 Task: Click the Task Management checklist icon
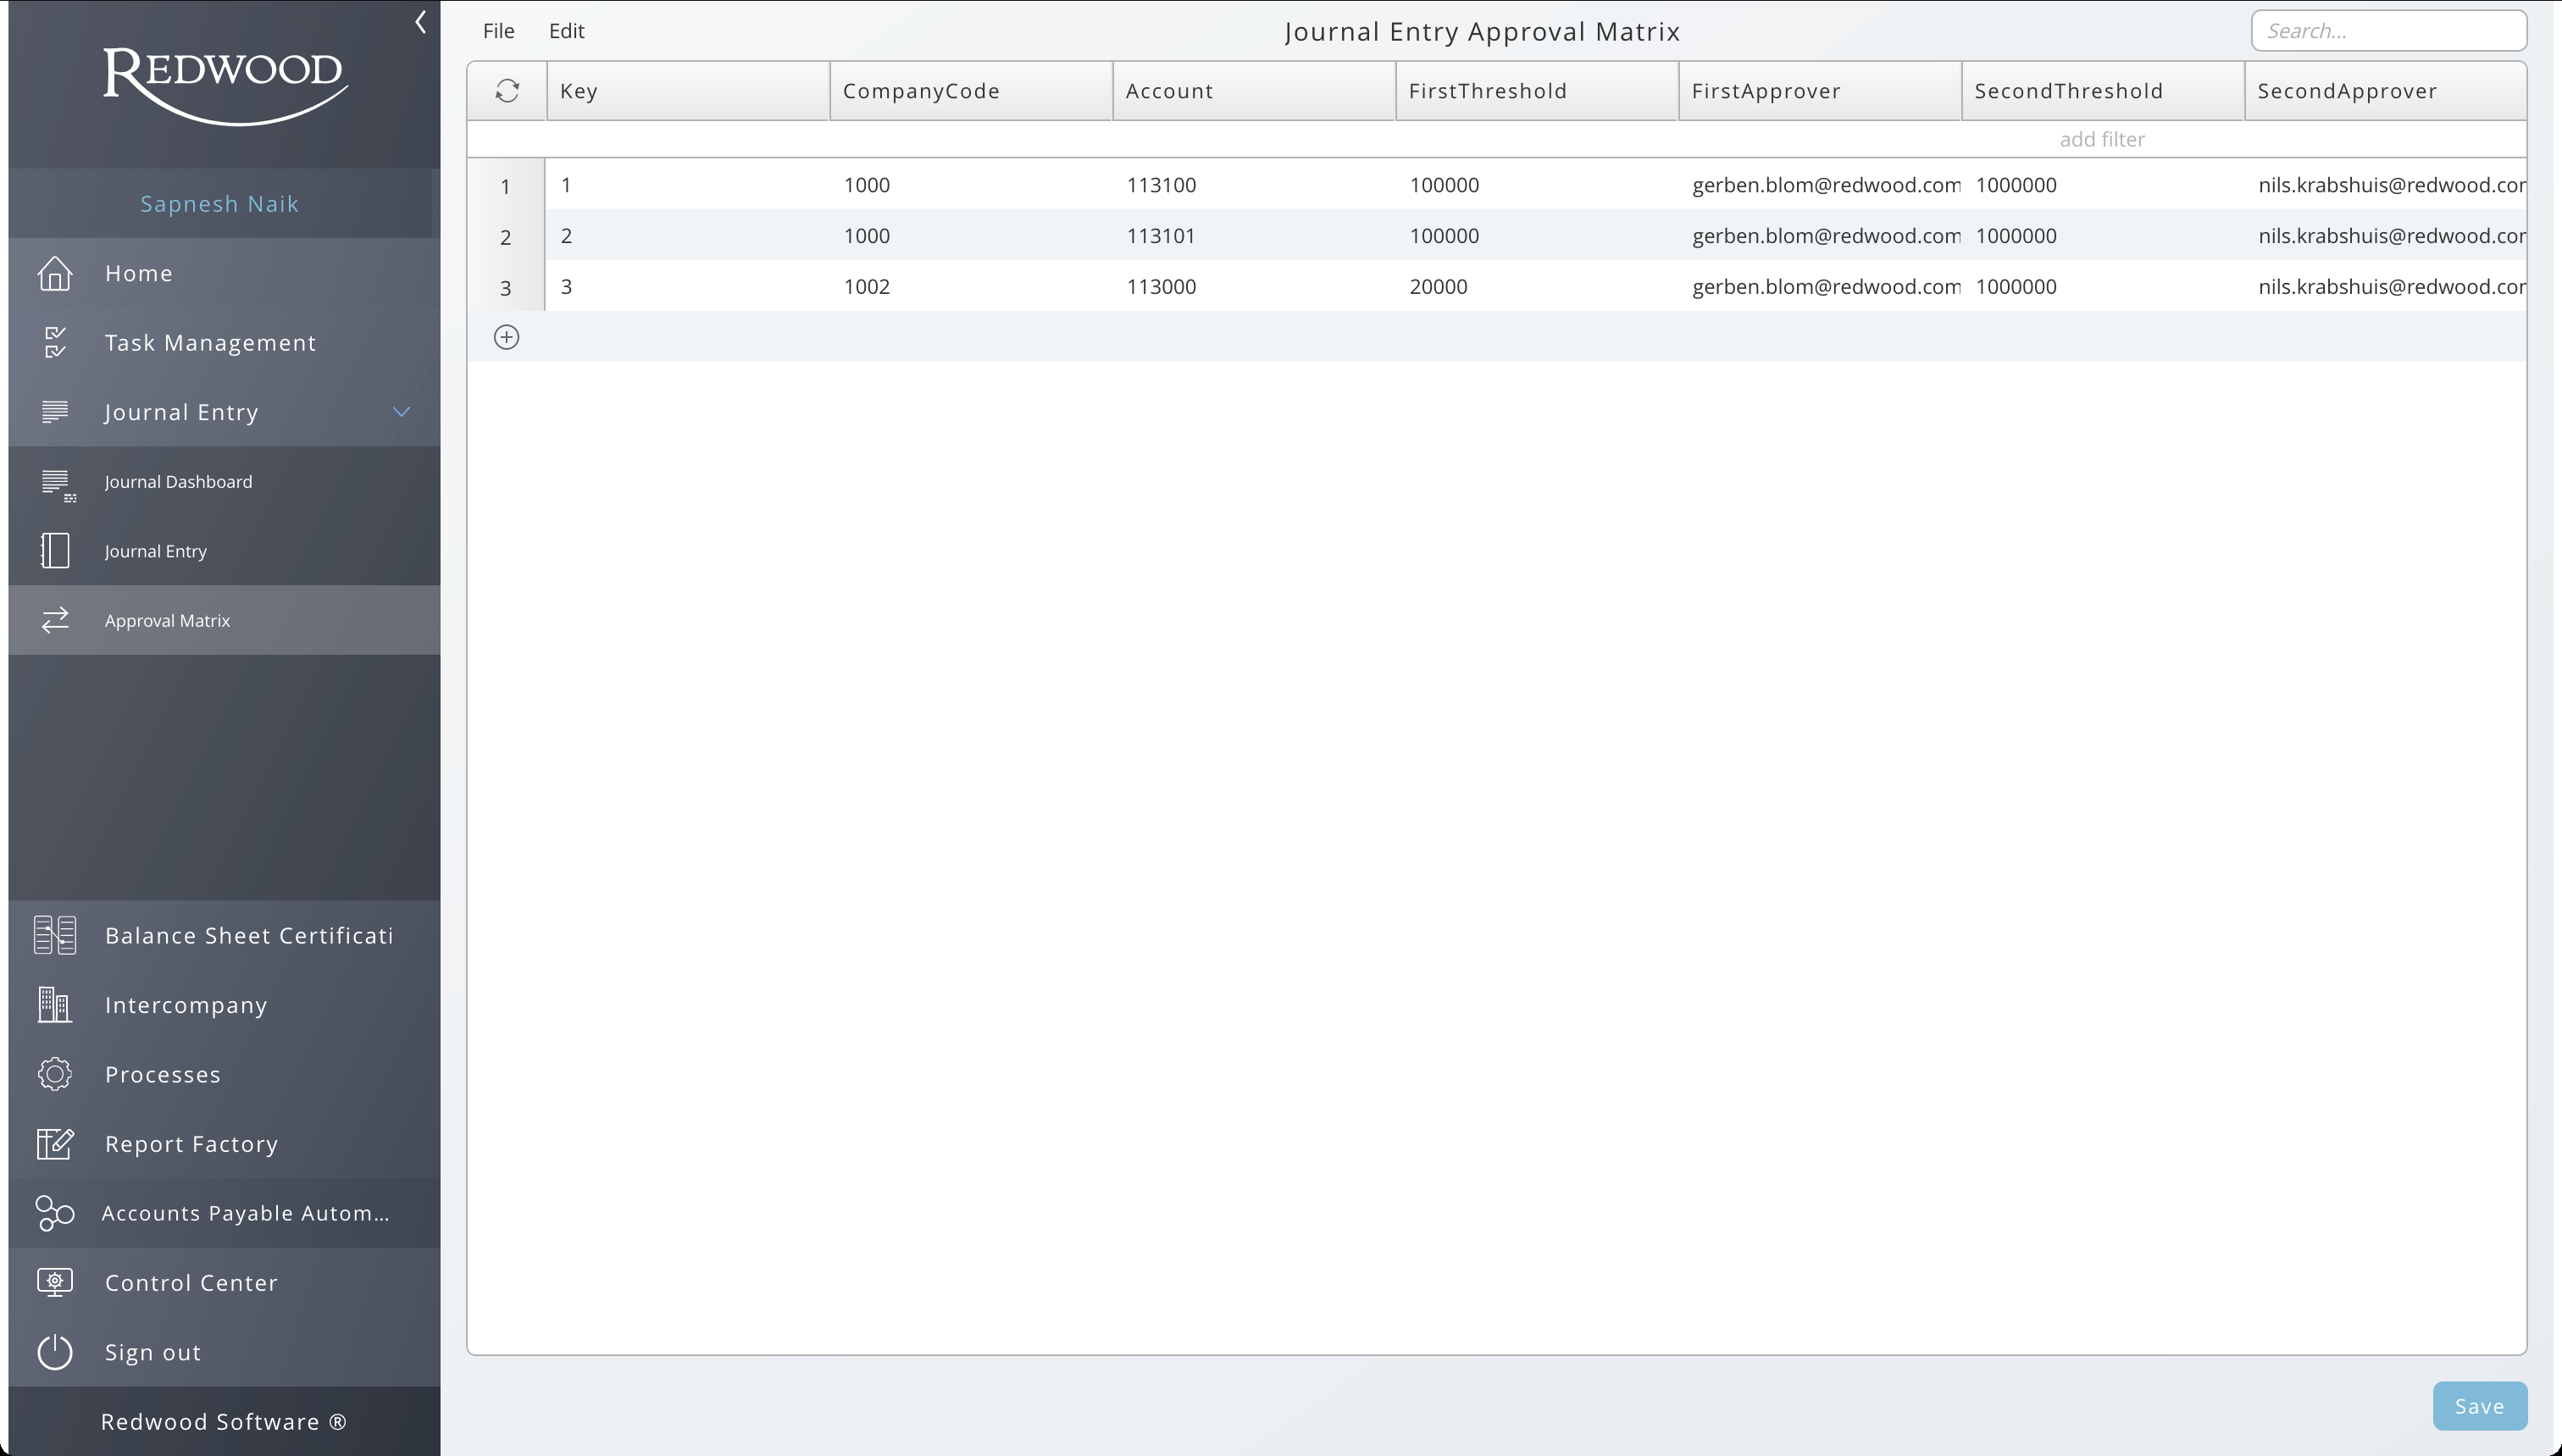pos(55,342)
